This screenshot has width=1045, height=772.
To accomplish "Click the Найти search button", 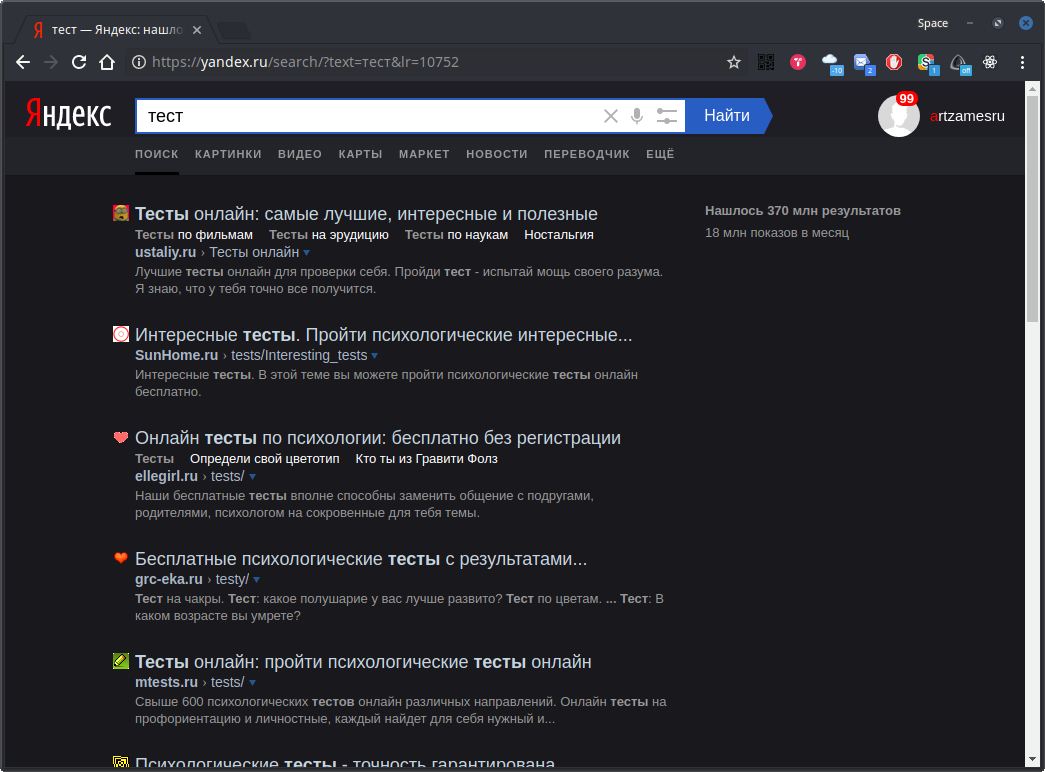I will [727, 116].
